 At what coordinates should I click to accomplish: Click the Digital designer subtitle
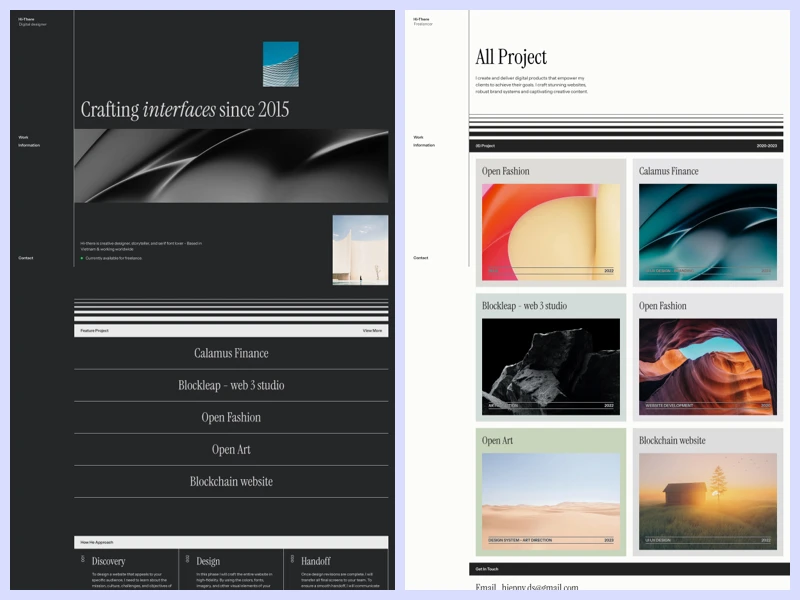click(33, 24)
